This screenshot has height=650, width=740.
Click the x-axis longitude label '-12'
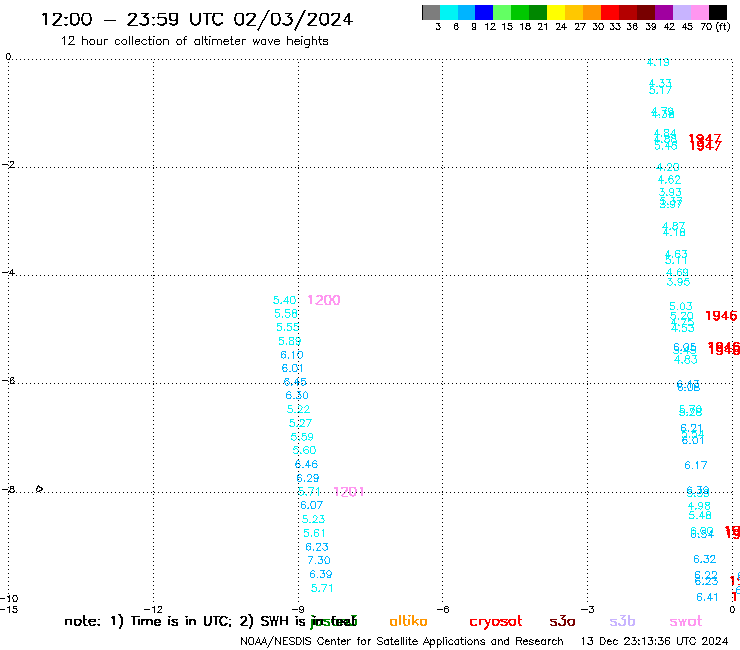[x=153, y=609]
